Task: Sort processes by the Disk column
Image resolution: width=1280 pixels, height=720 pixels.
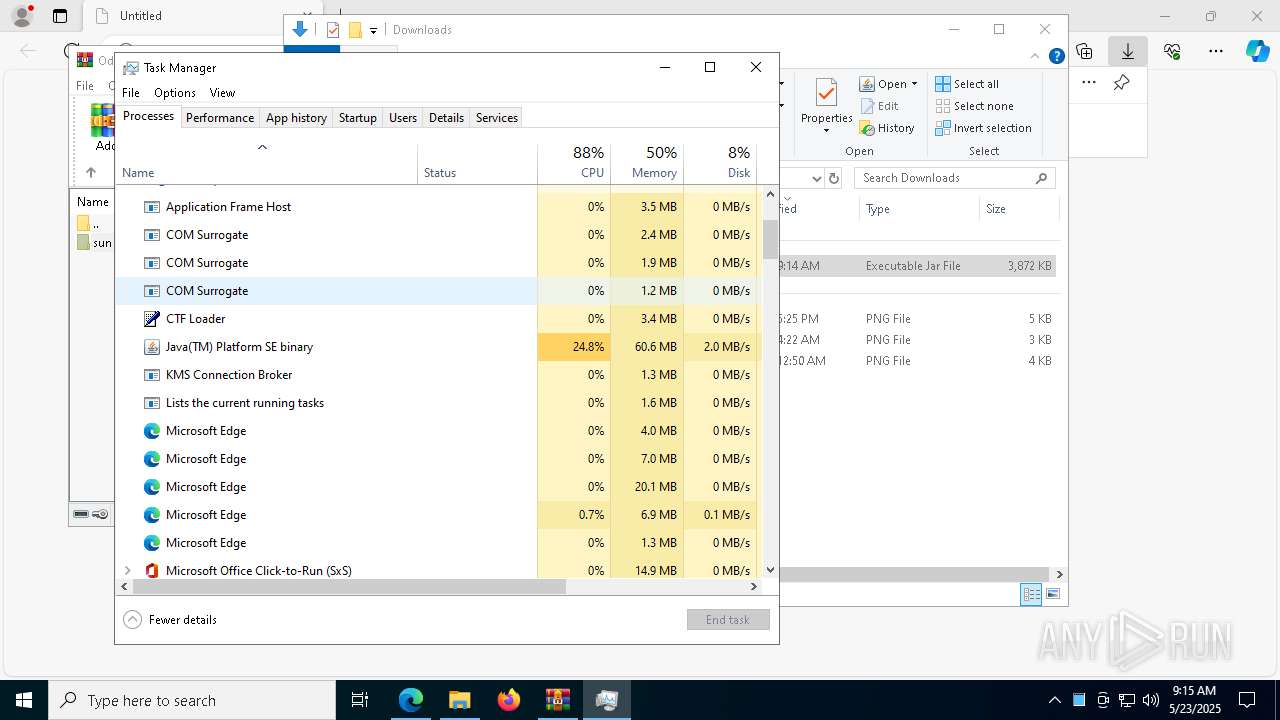Action: click(720, 163)
